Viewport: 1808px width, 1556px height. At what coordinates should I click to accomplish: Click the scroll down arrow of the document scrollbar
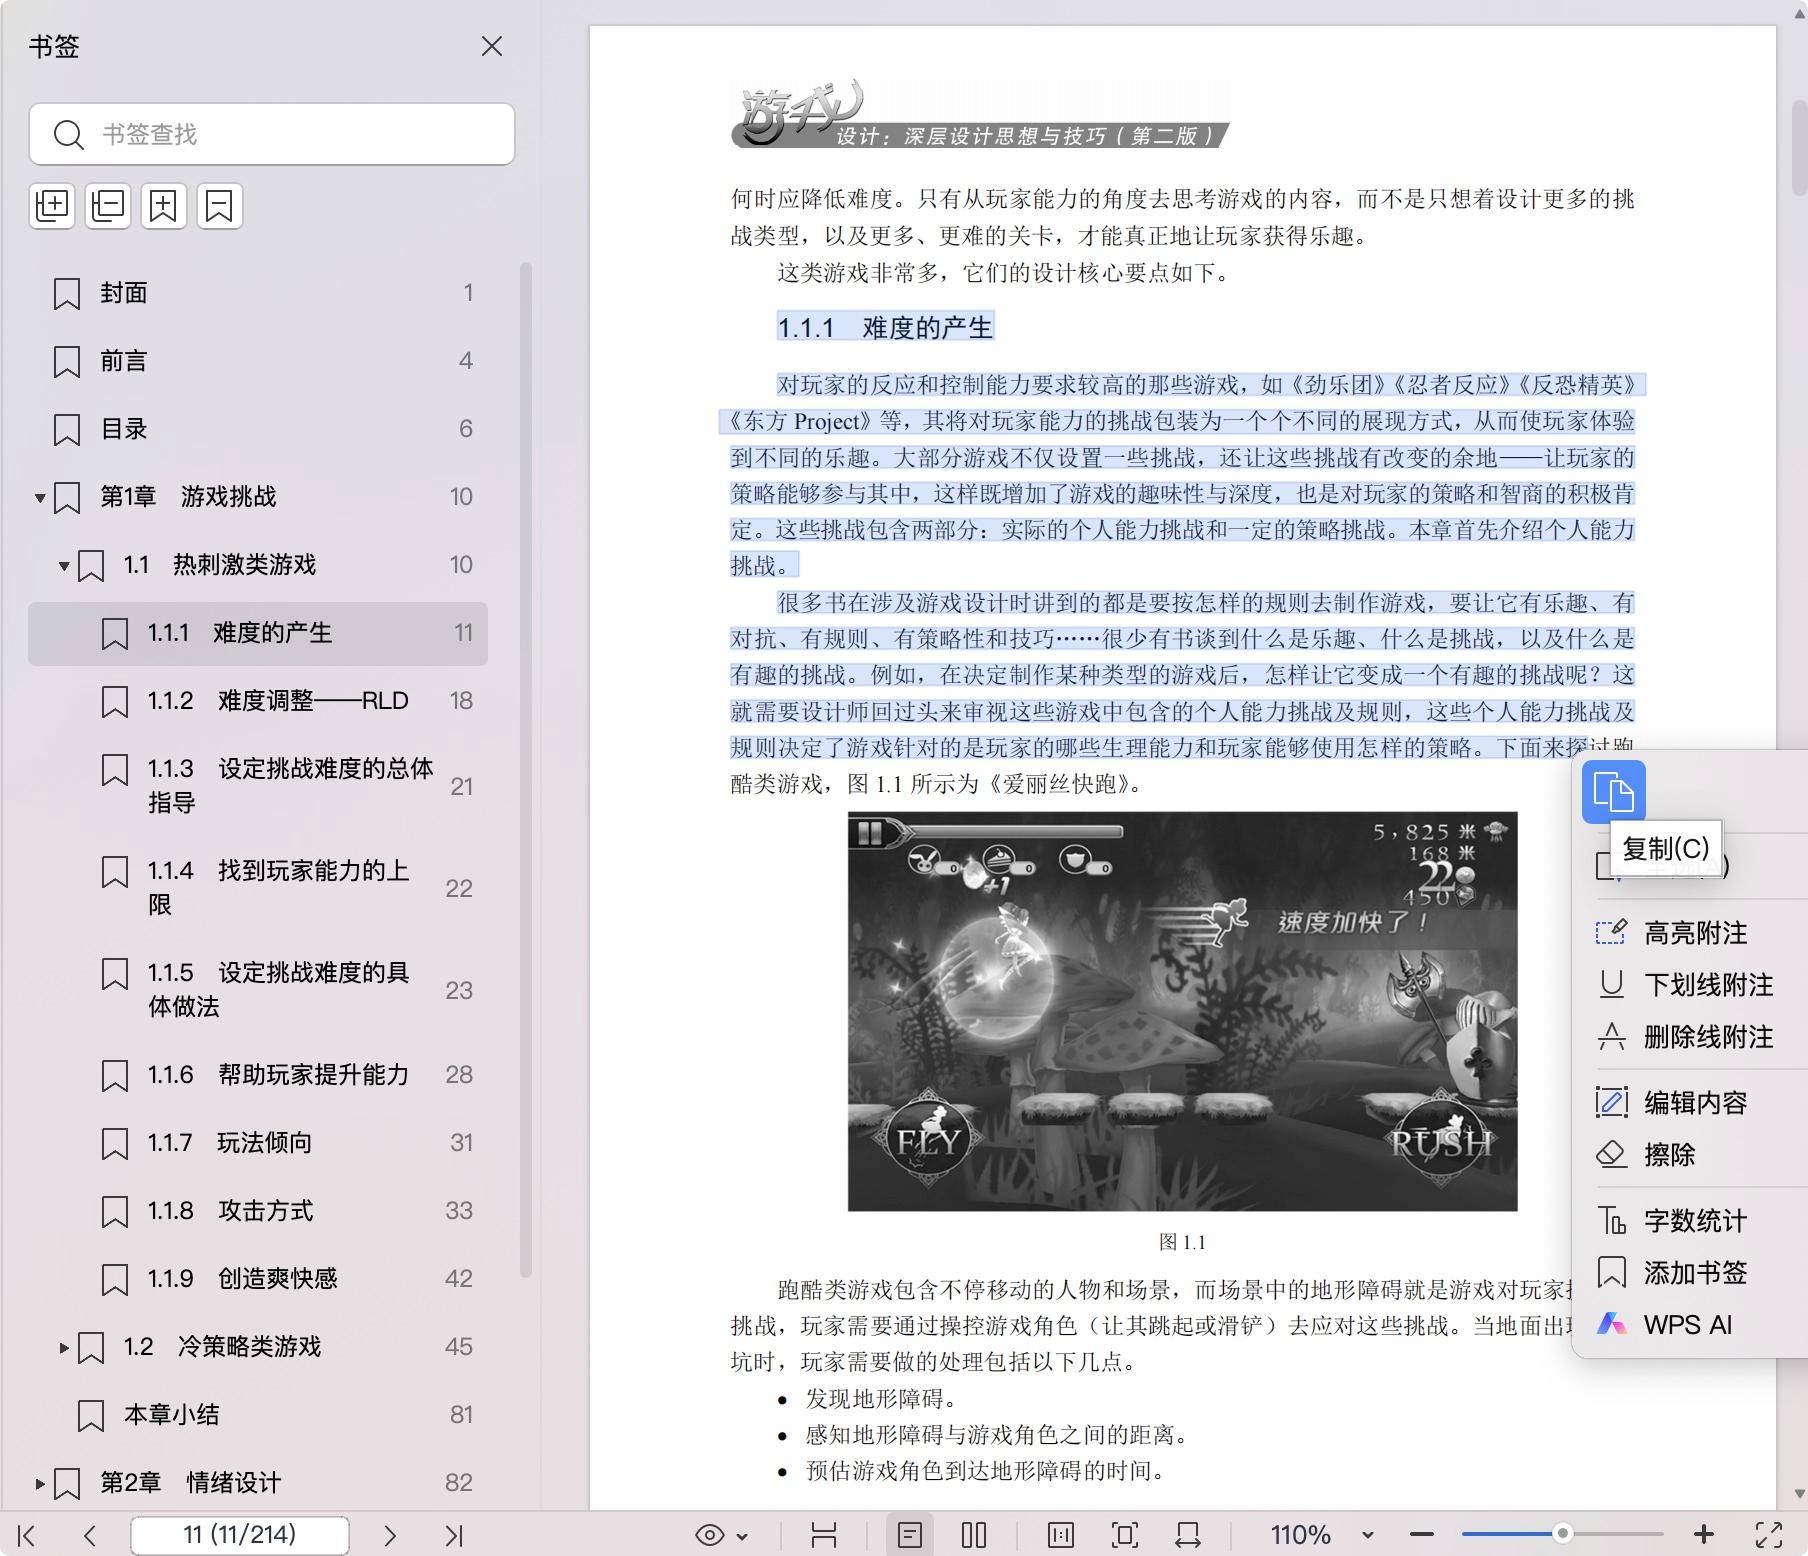[x=1799, y=1494]
